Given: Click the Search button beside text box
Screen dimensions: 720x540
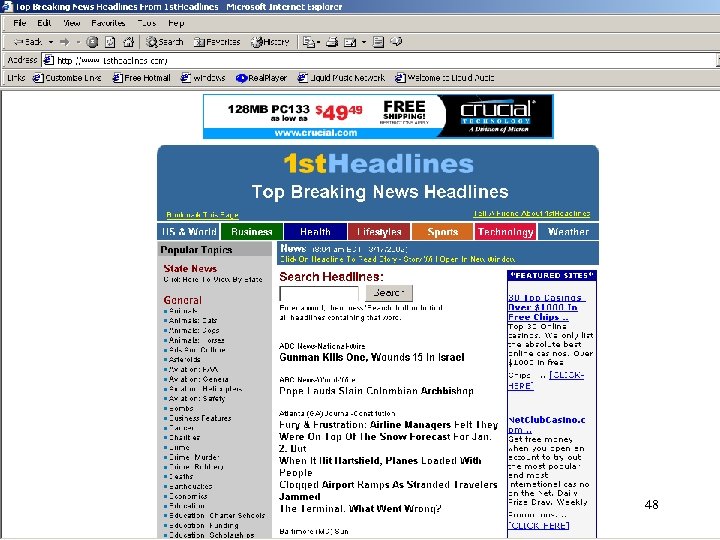Looking at the screenshot, I should point(389,293).
